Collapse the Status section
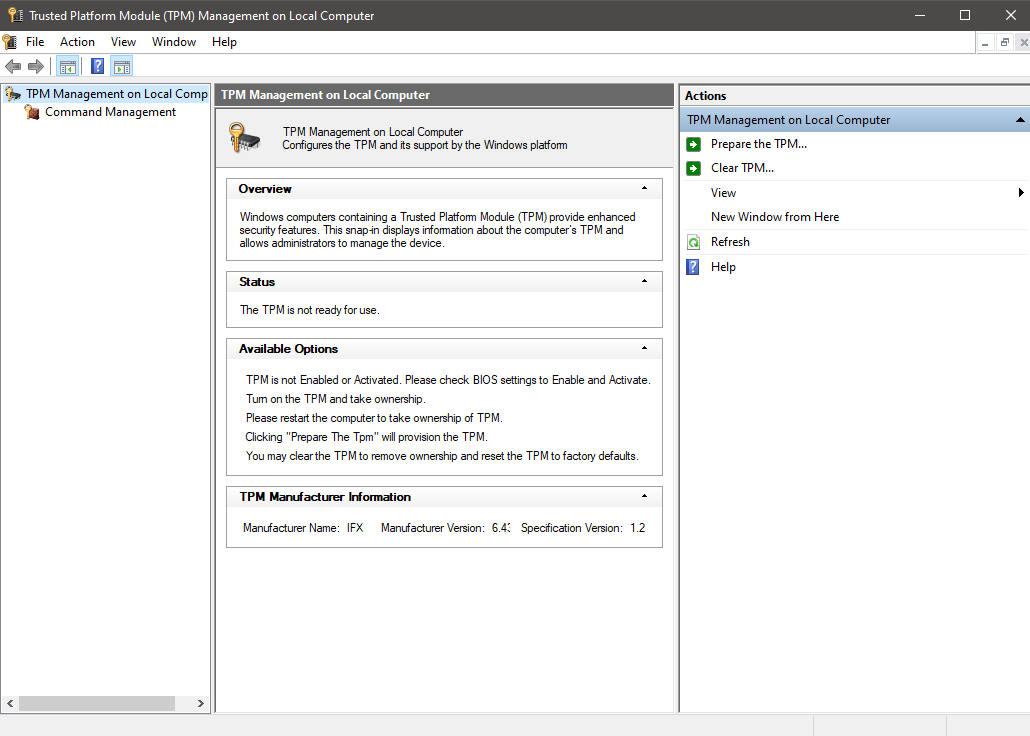 (x=644, y=281)
